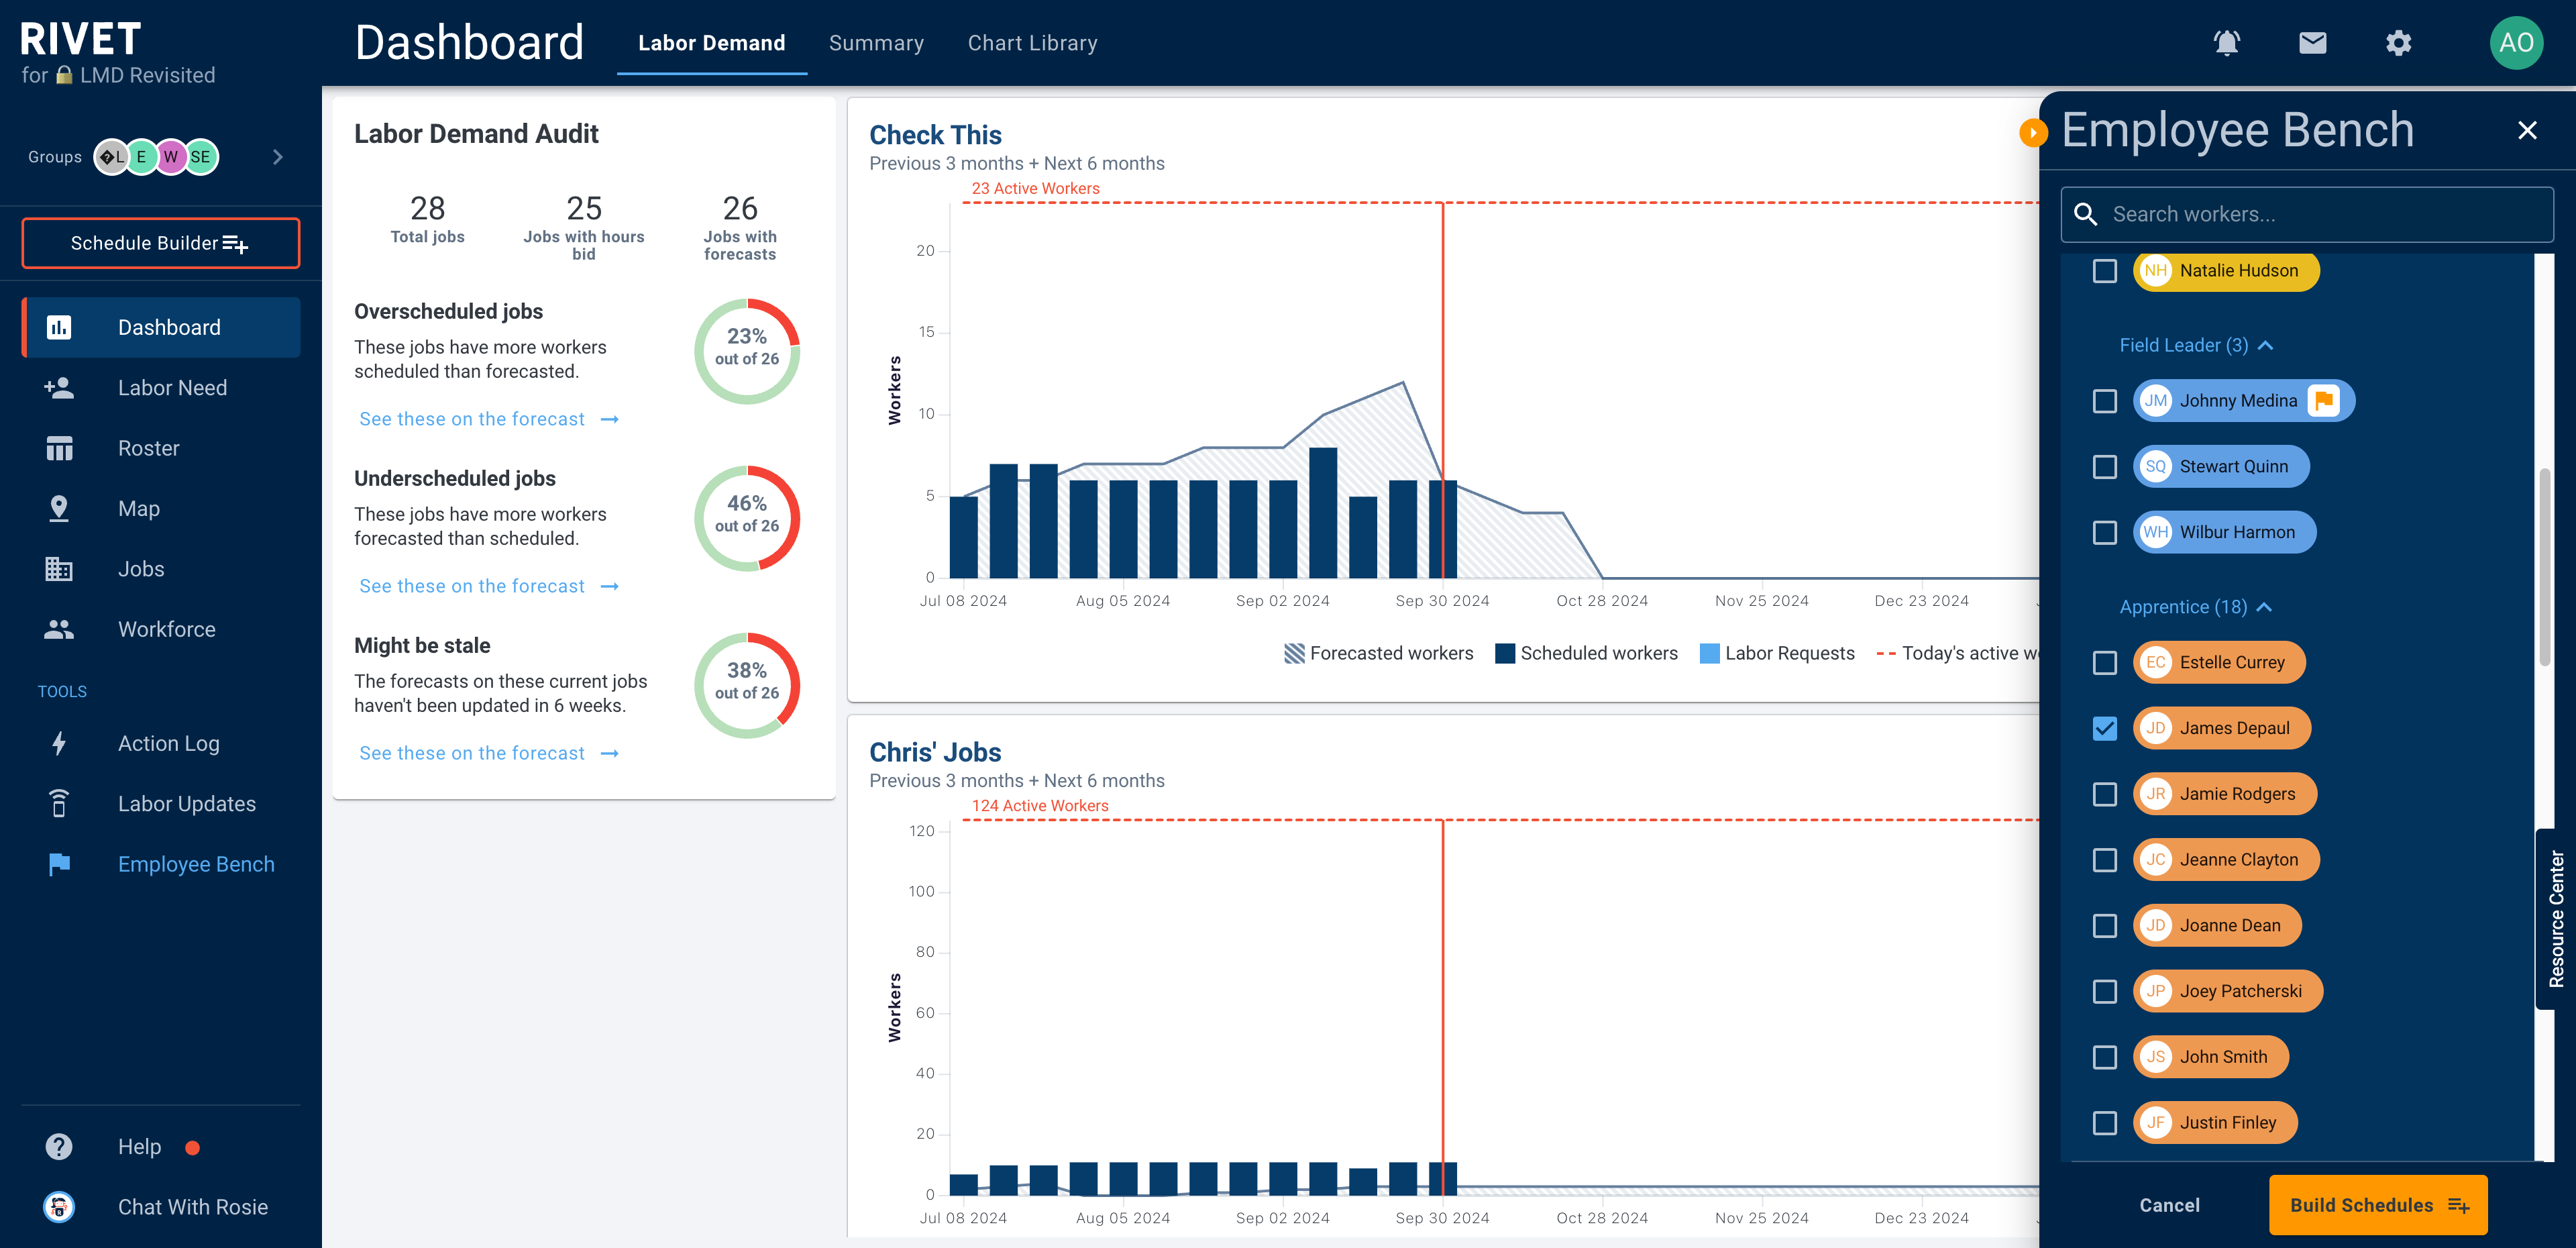Check the Justin Finley checkbox
This screenshot has height=1248, width=2576.
2105,1123
